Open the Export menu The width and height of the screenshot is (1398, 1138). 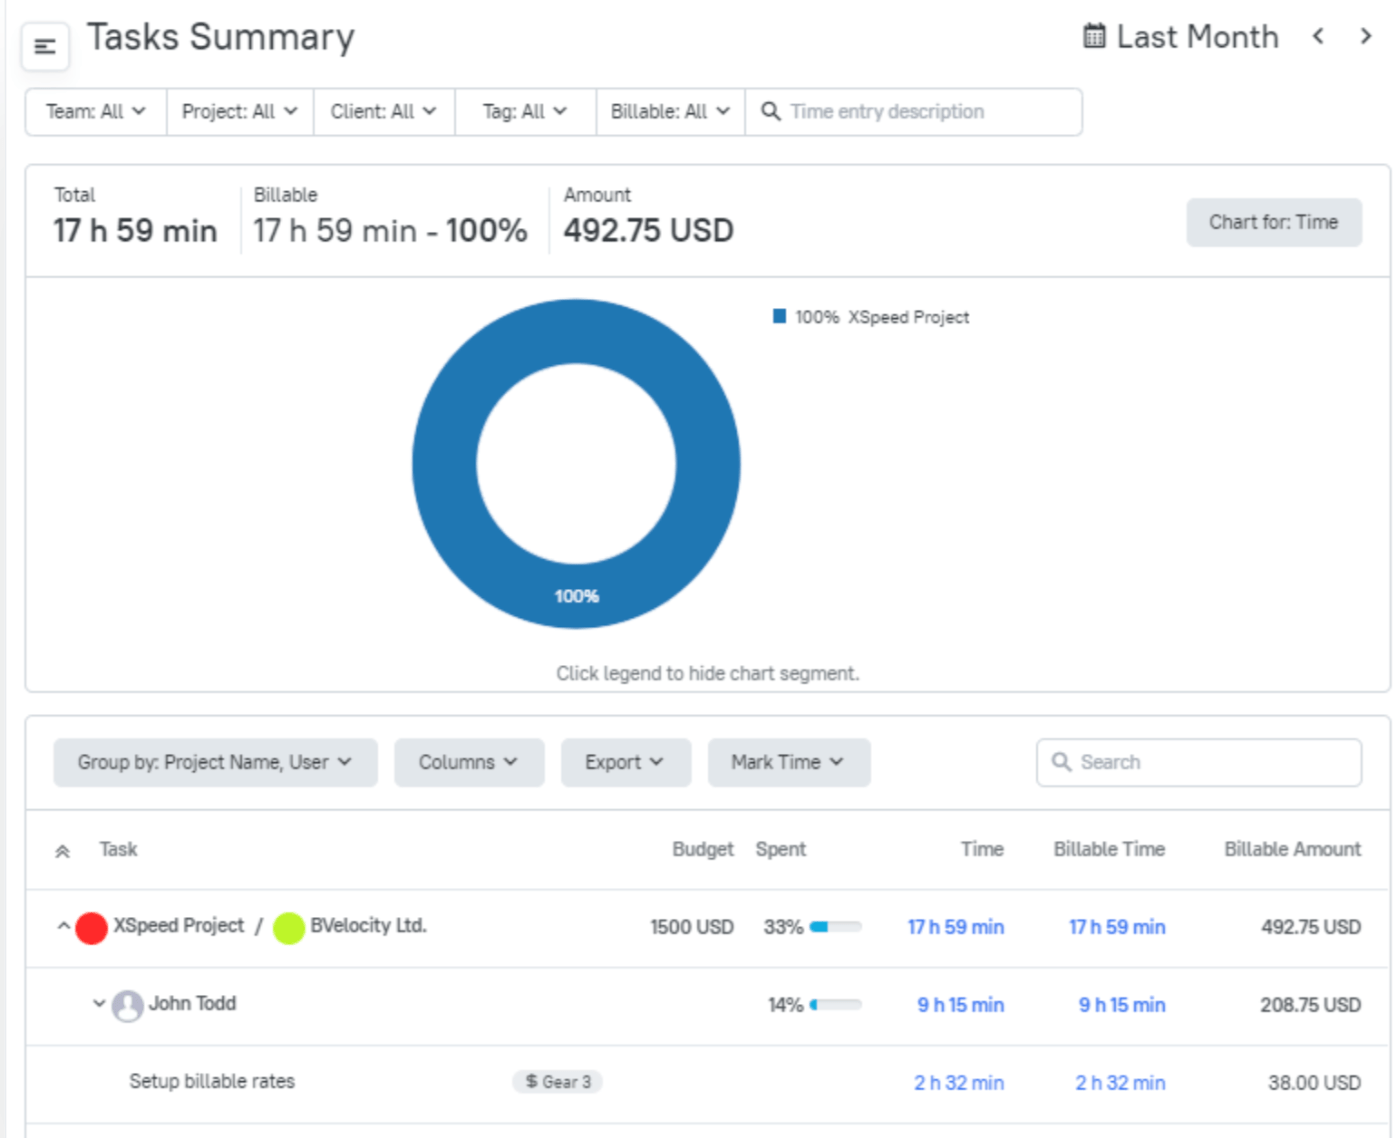pyautogui.click(x=625, y=763)
